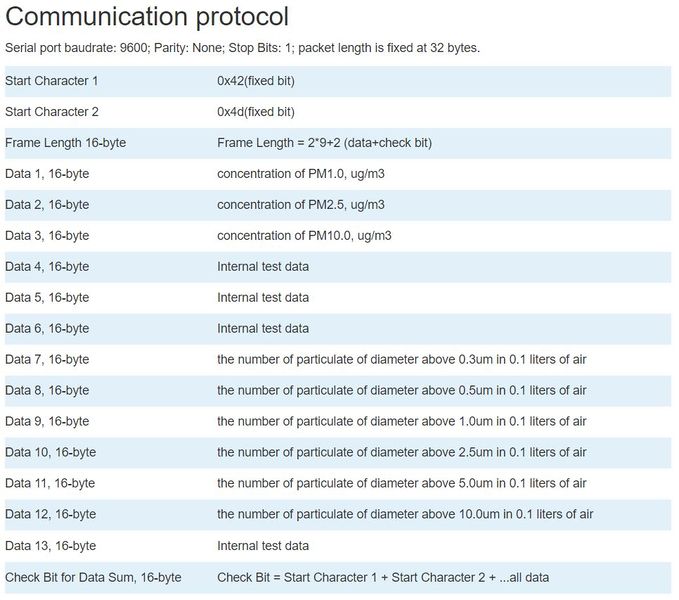This screenshot has height=600, width=679.
Task: Click the Data 13, 16-byte label
Action: click(x=50, y=545)
